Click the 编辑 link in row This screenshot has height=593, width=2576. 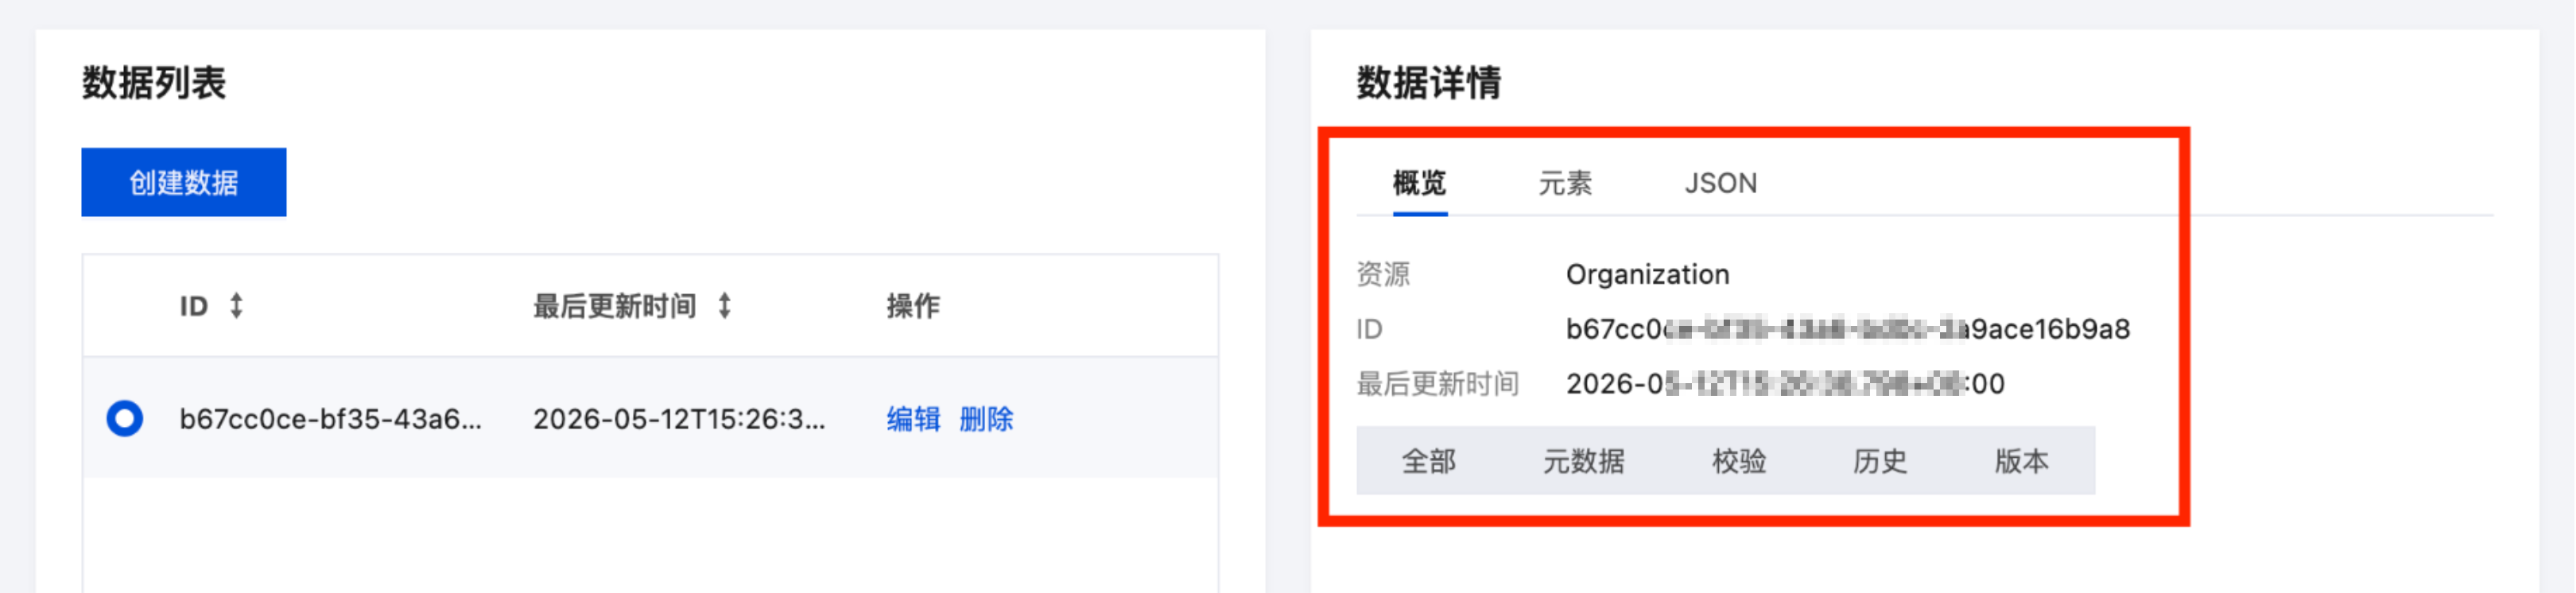click(913, 419)
